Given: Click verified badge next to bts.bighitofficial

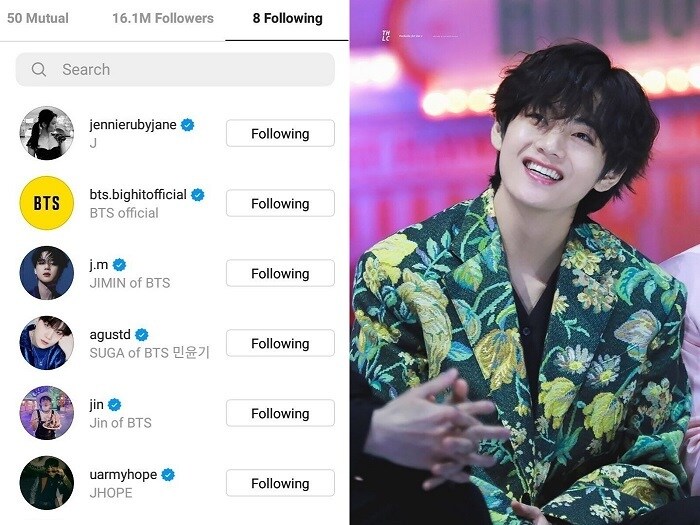Looking at the screenshot, I should click(x=198, y=195).
